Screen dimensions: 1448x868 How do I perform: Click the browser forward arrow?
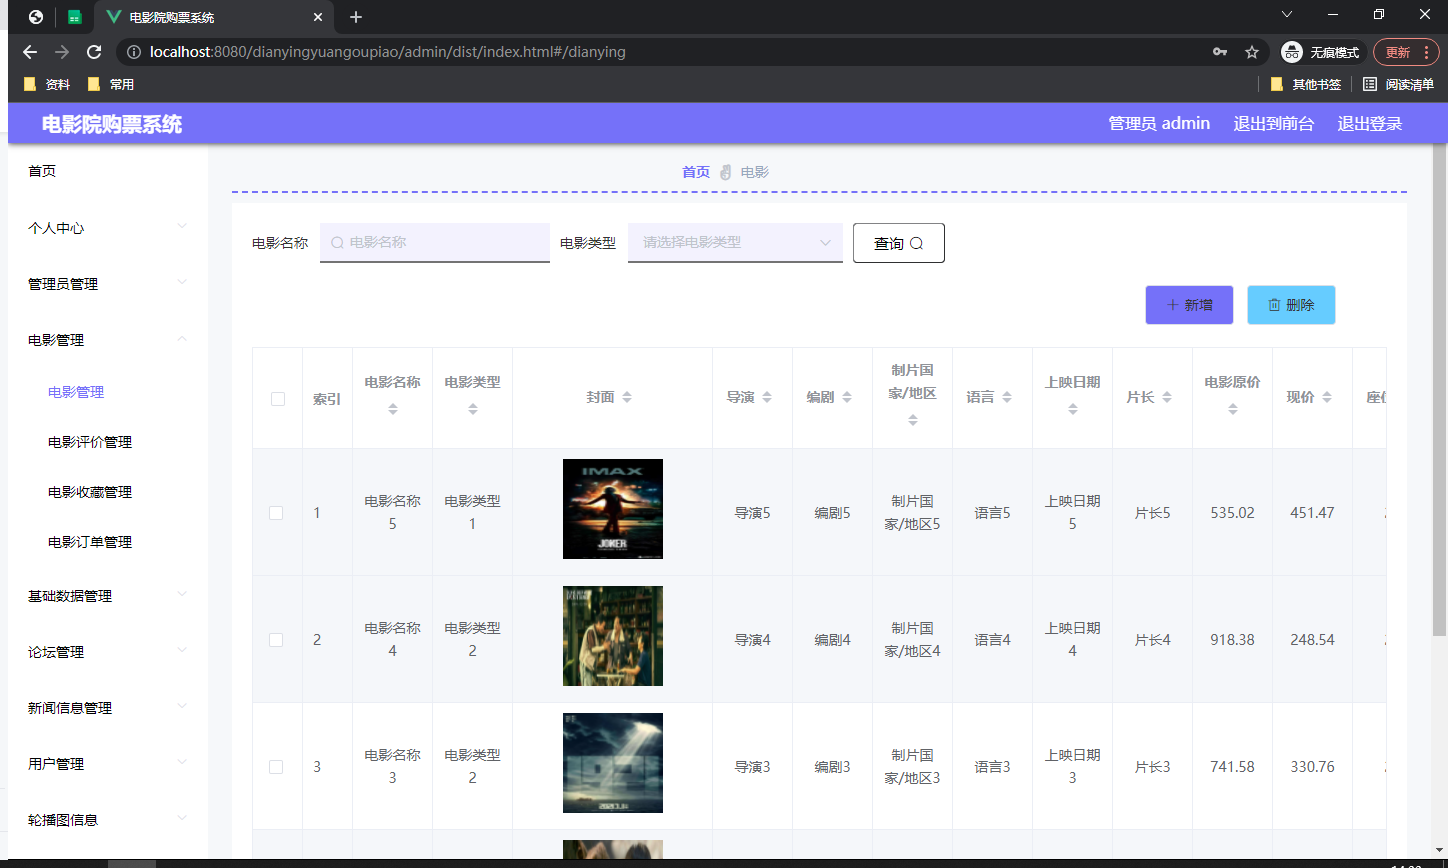(62, 52)
